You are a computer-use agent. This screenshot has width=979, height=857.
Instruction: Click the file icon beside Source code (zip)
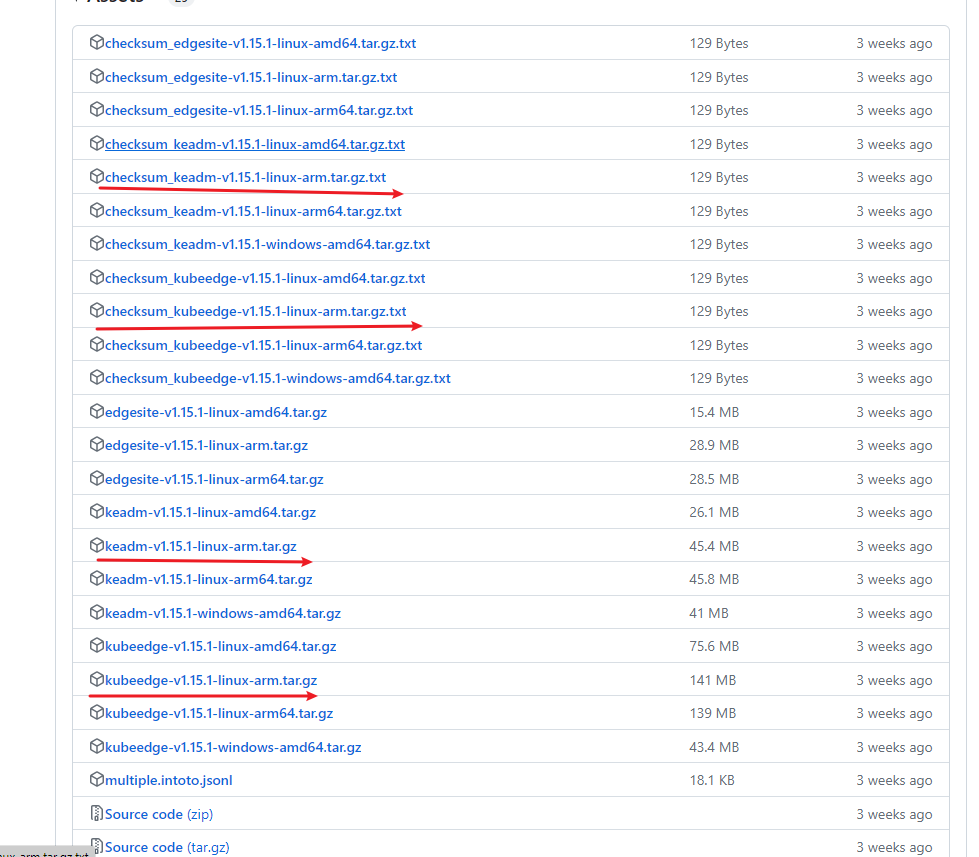click(x=96, y=813)
